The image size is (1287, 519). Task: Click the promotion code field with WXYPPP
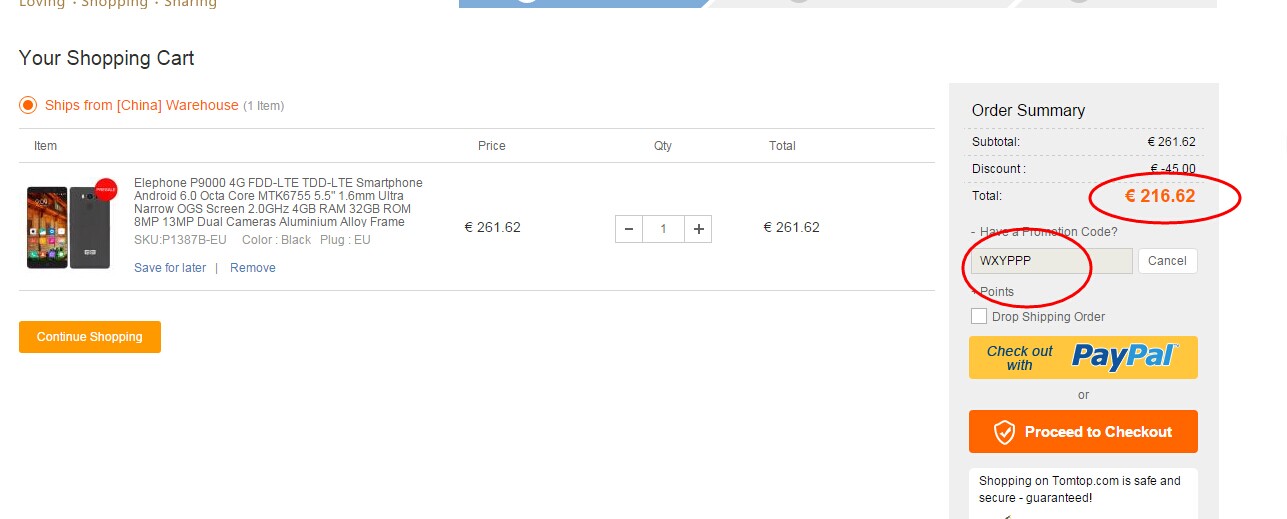coord(1051,261)
